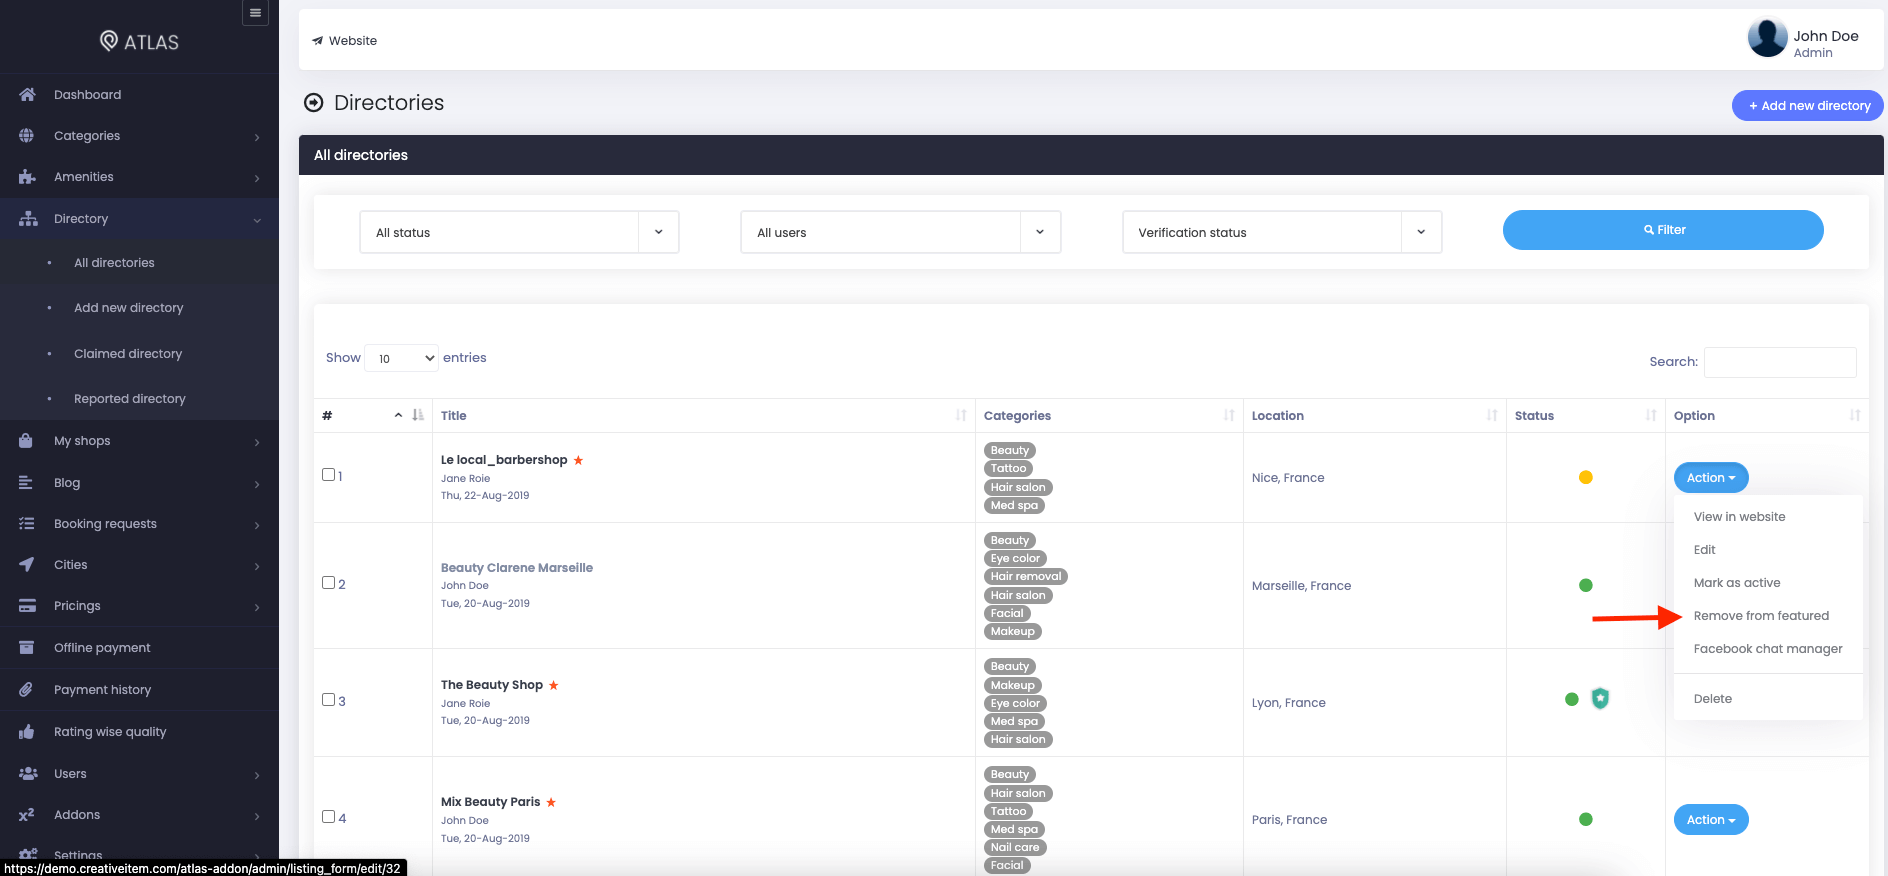Viewport: 1888px width, 876px height.
Task: Click the Cities location arrow icon
Action: coord(27,565)
